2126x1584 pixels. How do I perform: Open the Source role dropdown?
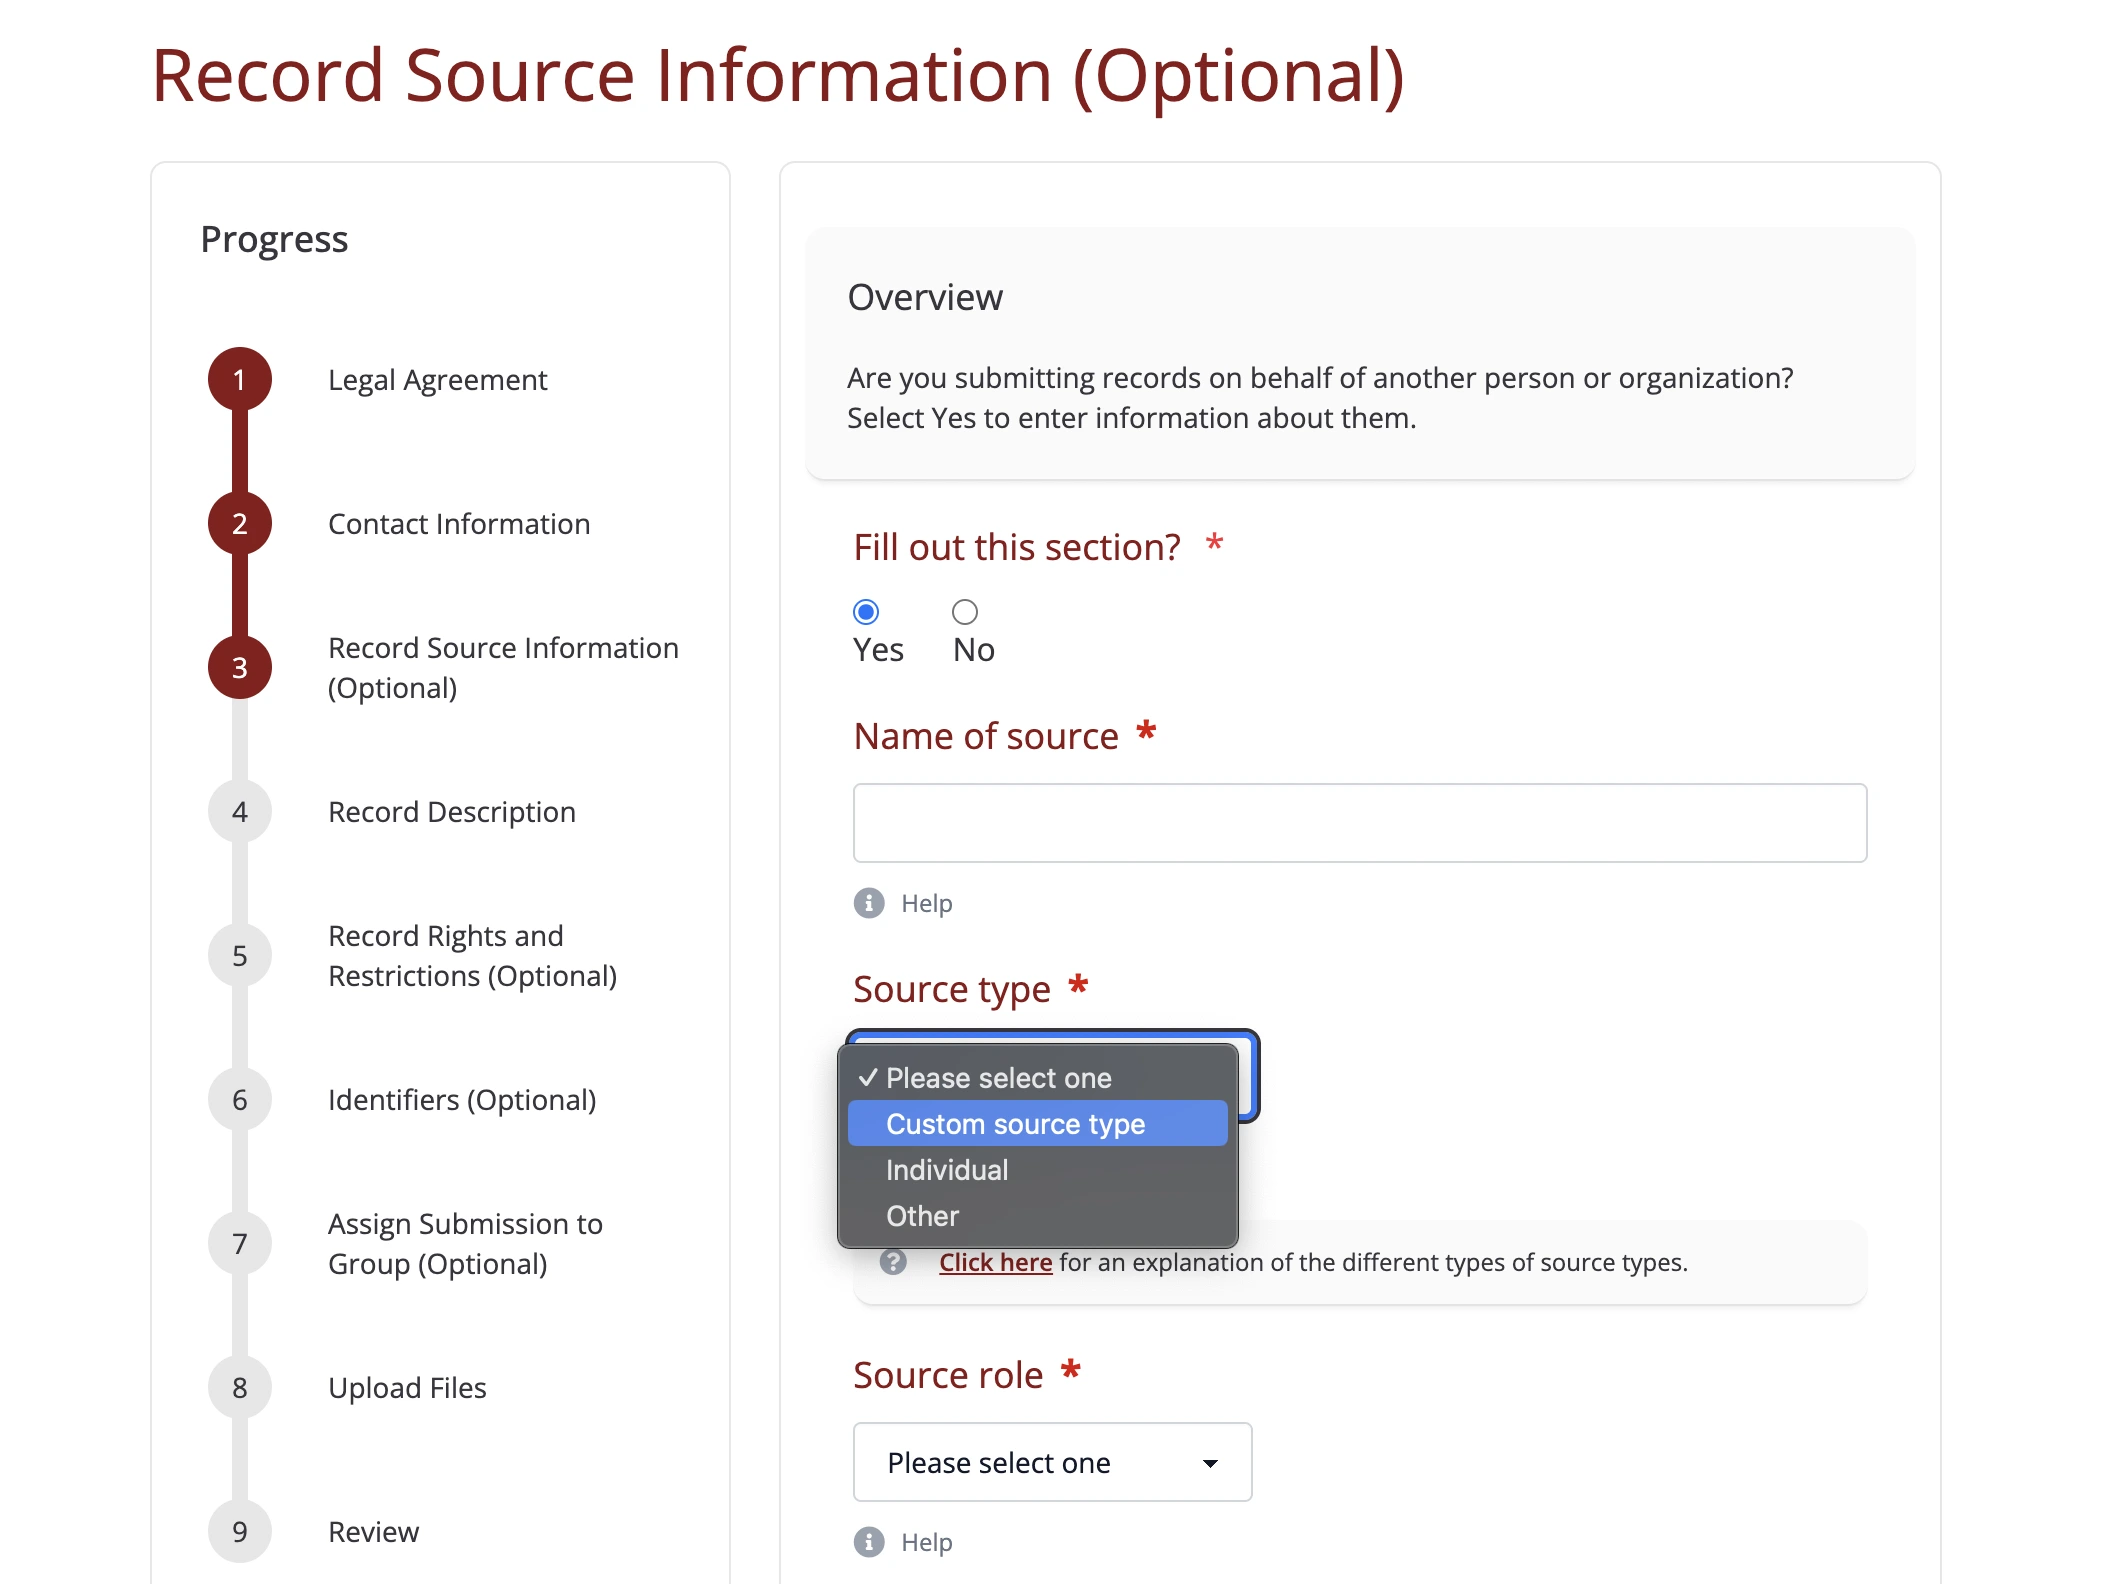click(1052, 1462)
